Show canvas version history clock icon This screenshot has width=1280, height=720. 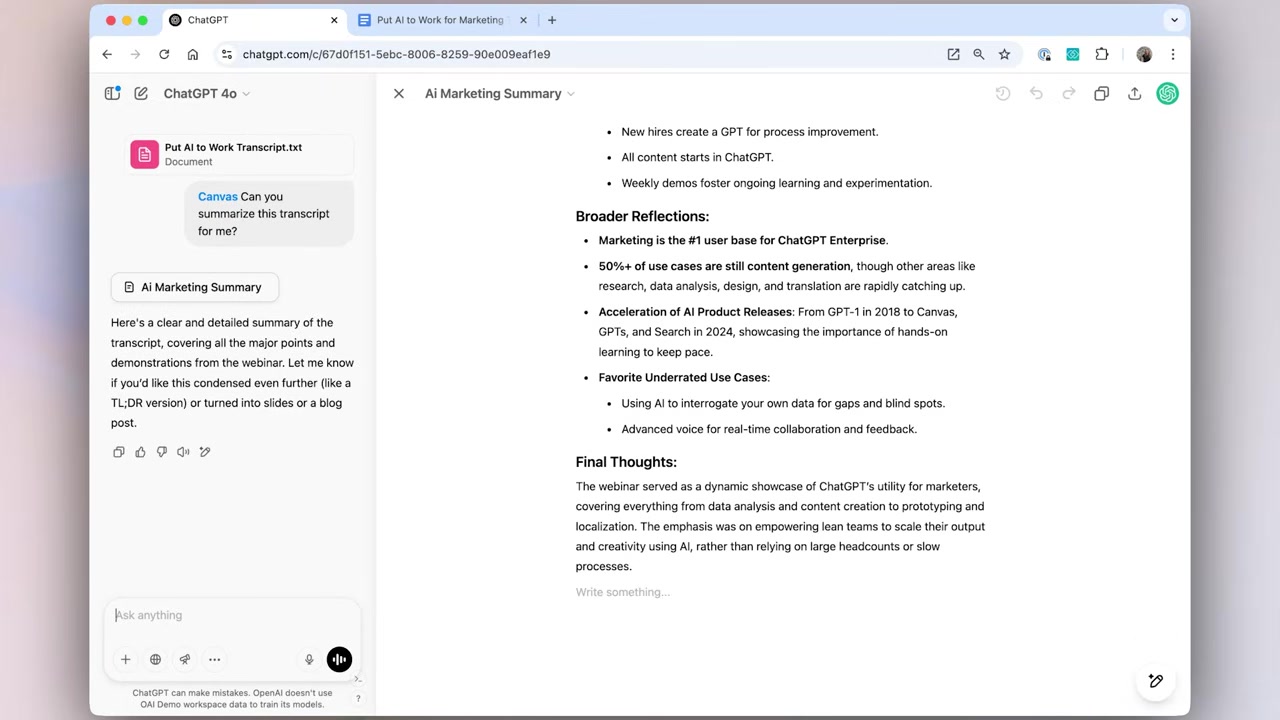(x=1003, y=93)
